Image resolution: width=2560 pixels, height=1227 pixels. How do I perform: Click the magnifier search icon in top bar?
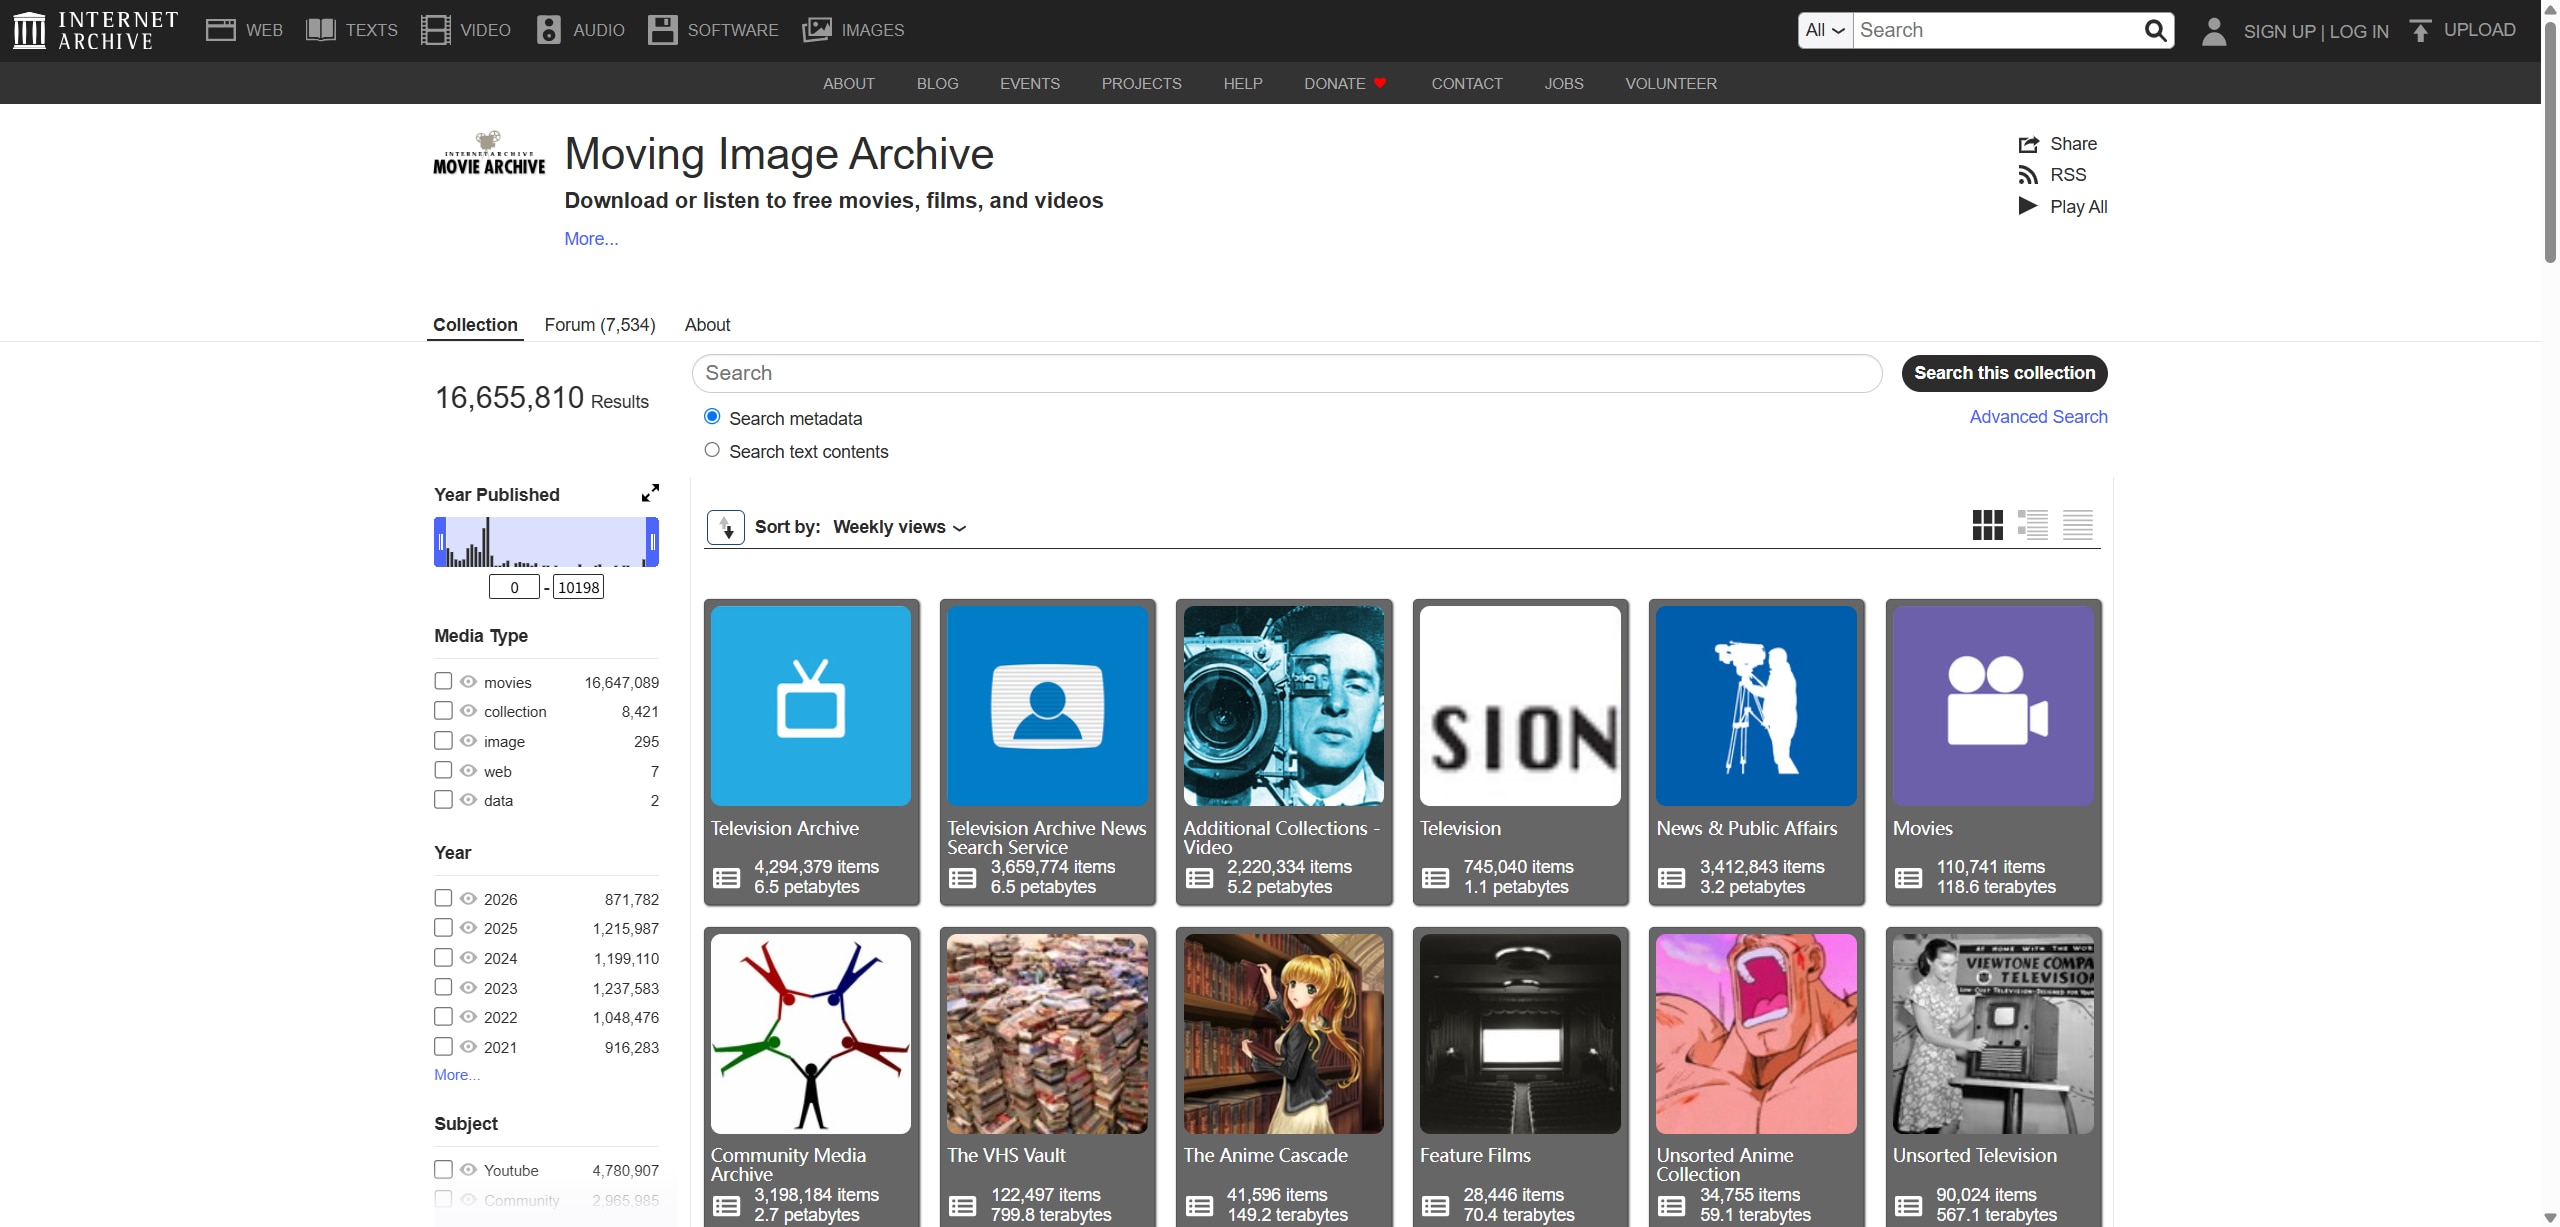[x=2156, y=30]
